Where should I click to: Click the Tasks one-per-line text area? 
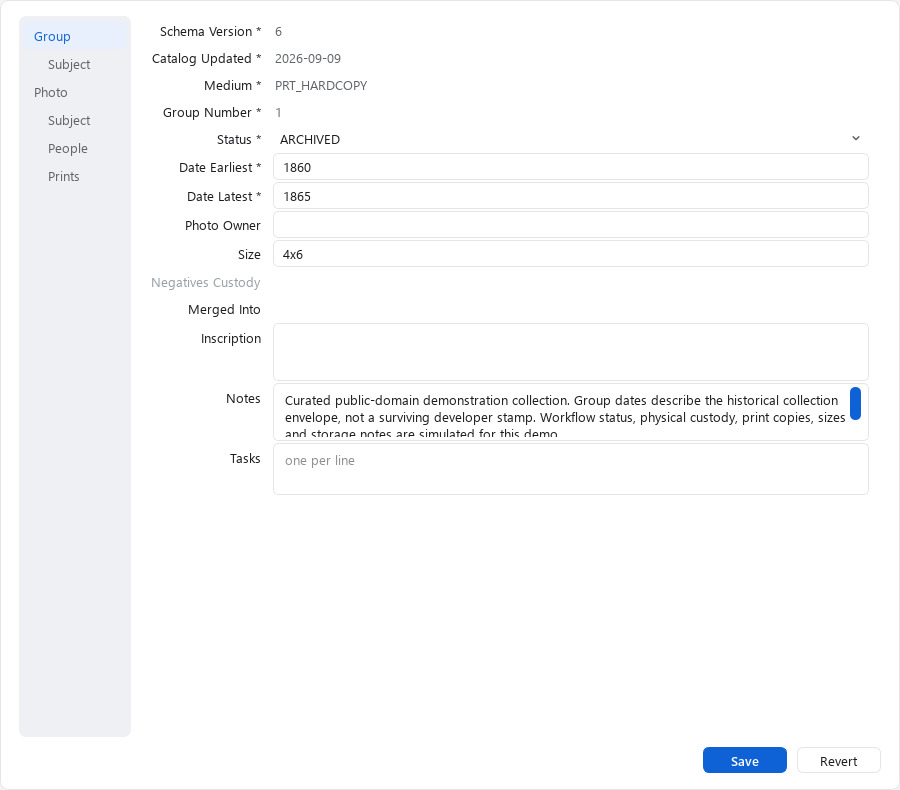571,469
